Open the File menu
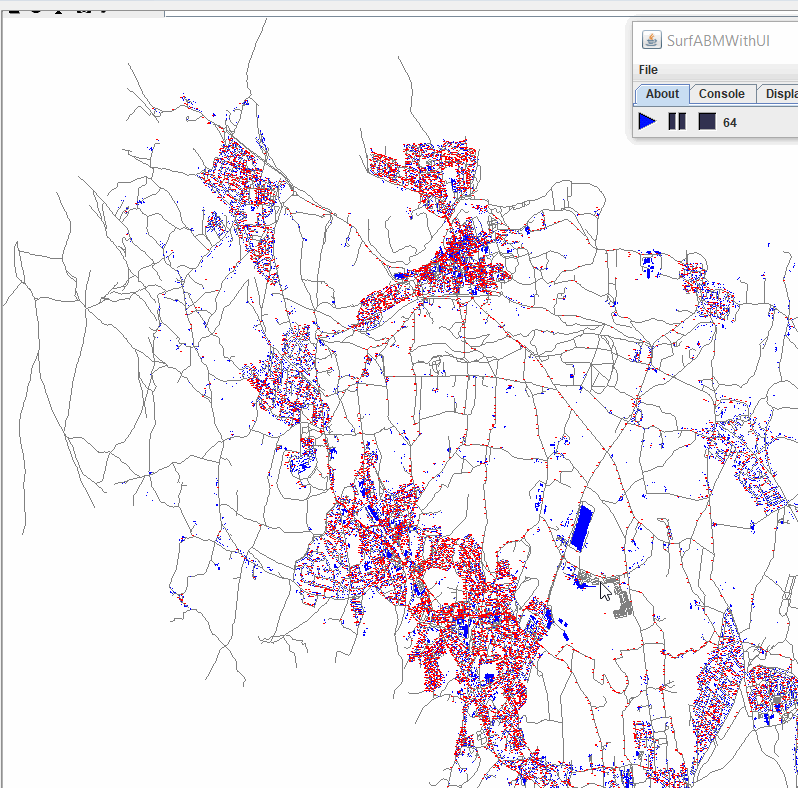798x788 pixels. click(x=648, y=70)
